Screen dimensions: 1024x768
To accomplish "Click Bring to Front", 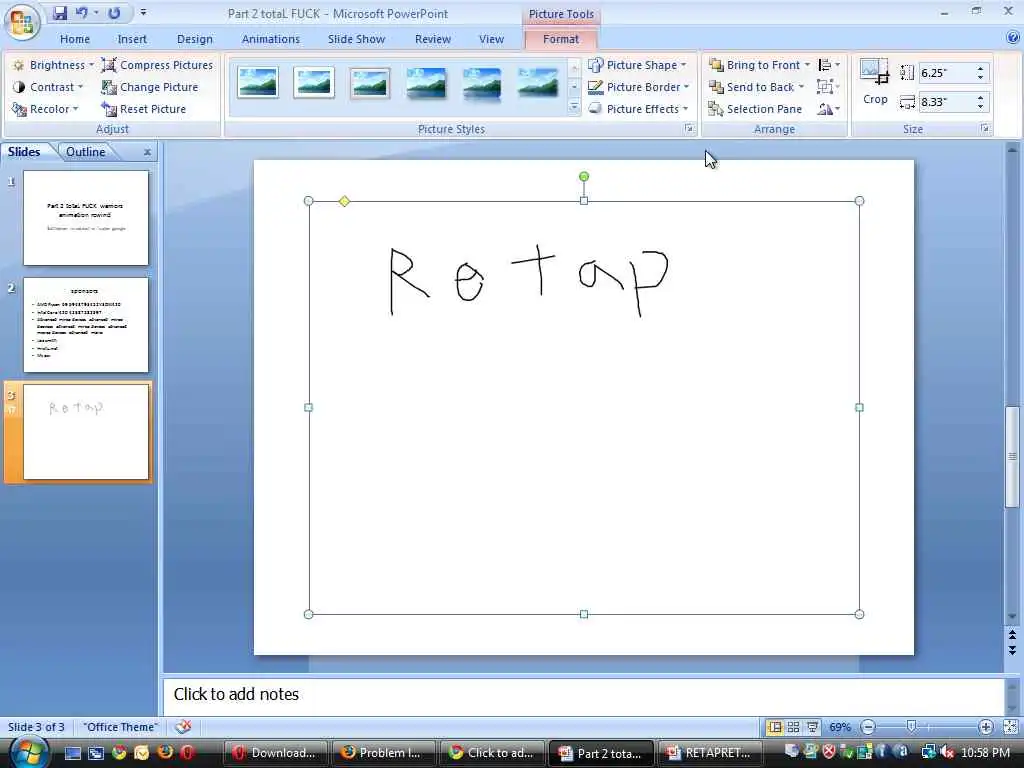I will pyautogui.click(x=760, y=65).
